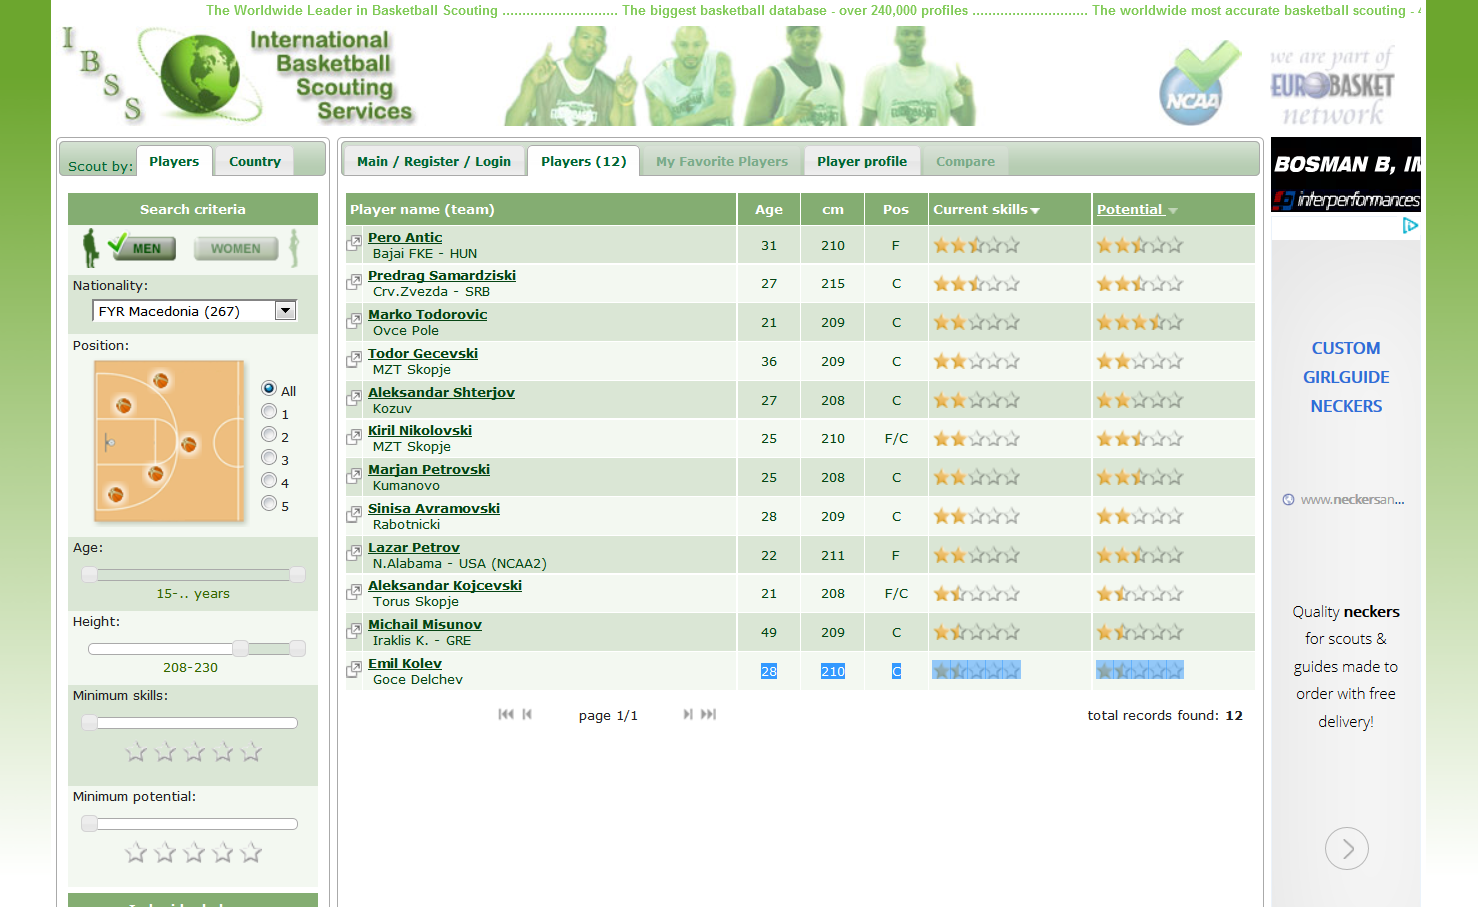The image size is (1478, 907).
Task: Click the popup icon beside Marko Todorovic
Action: [x=354, y=321]
